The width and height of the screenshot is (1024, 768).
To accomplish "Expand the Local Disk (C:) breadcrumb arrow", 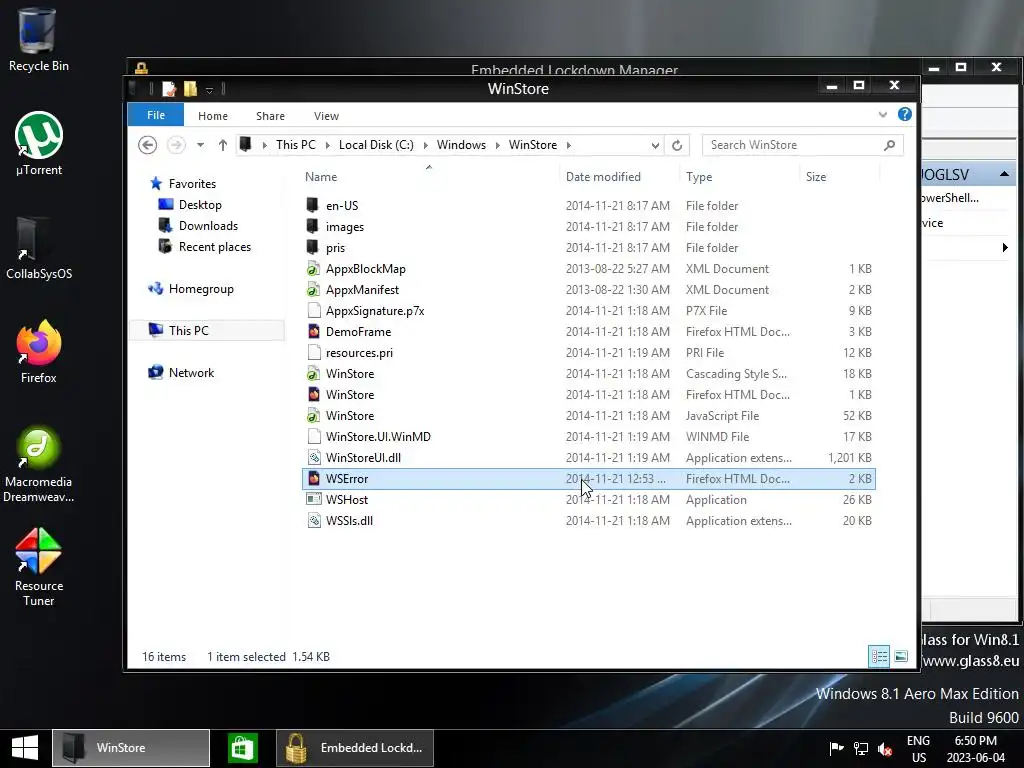I will click(x=425, y=145).
